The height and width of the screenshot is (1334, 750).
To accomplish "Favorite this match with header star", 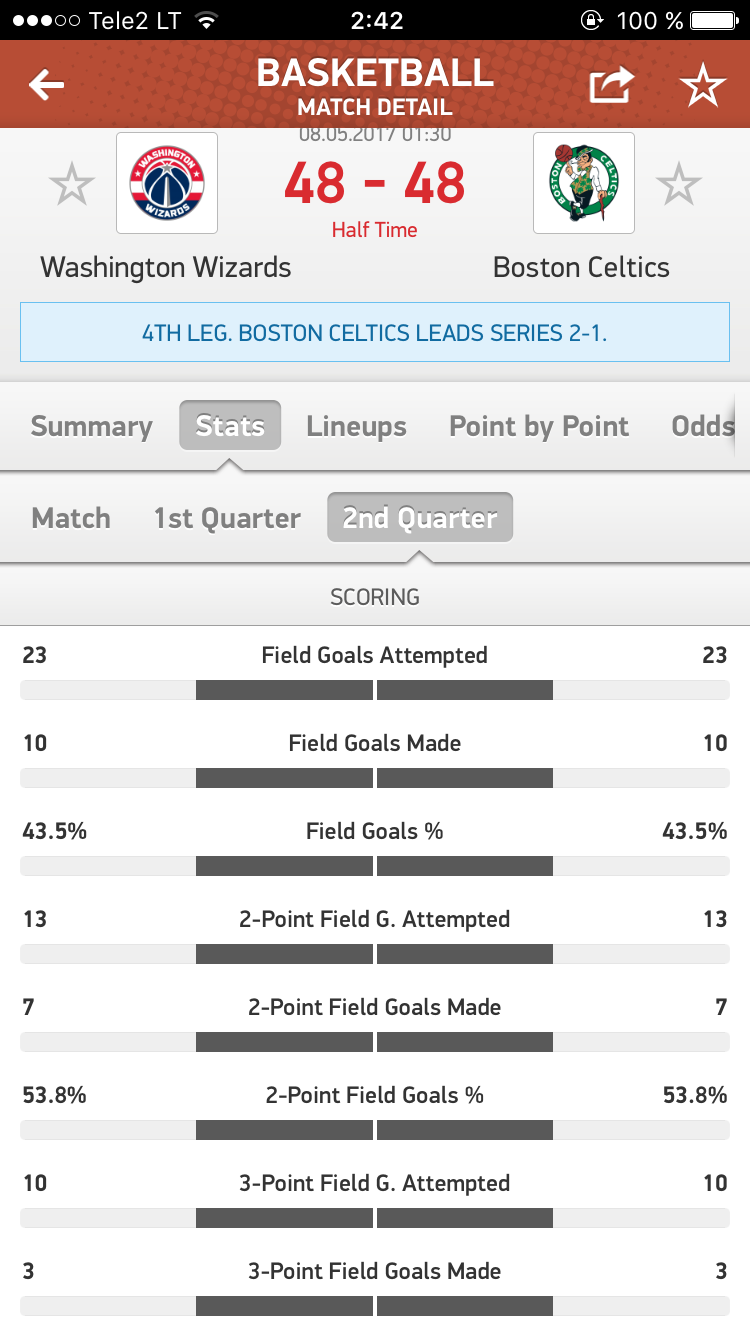I will (x=703, y=86).
